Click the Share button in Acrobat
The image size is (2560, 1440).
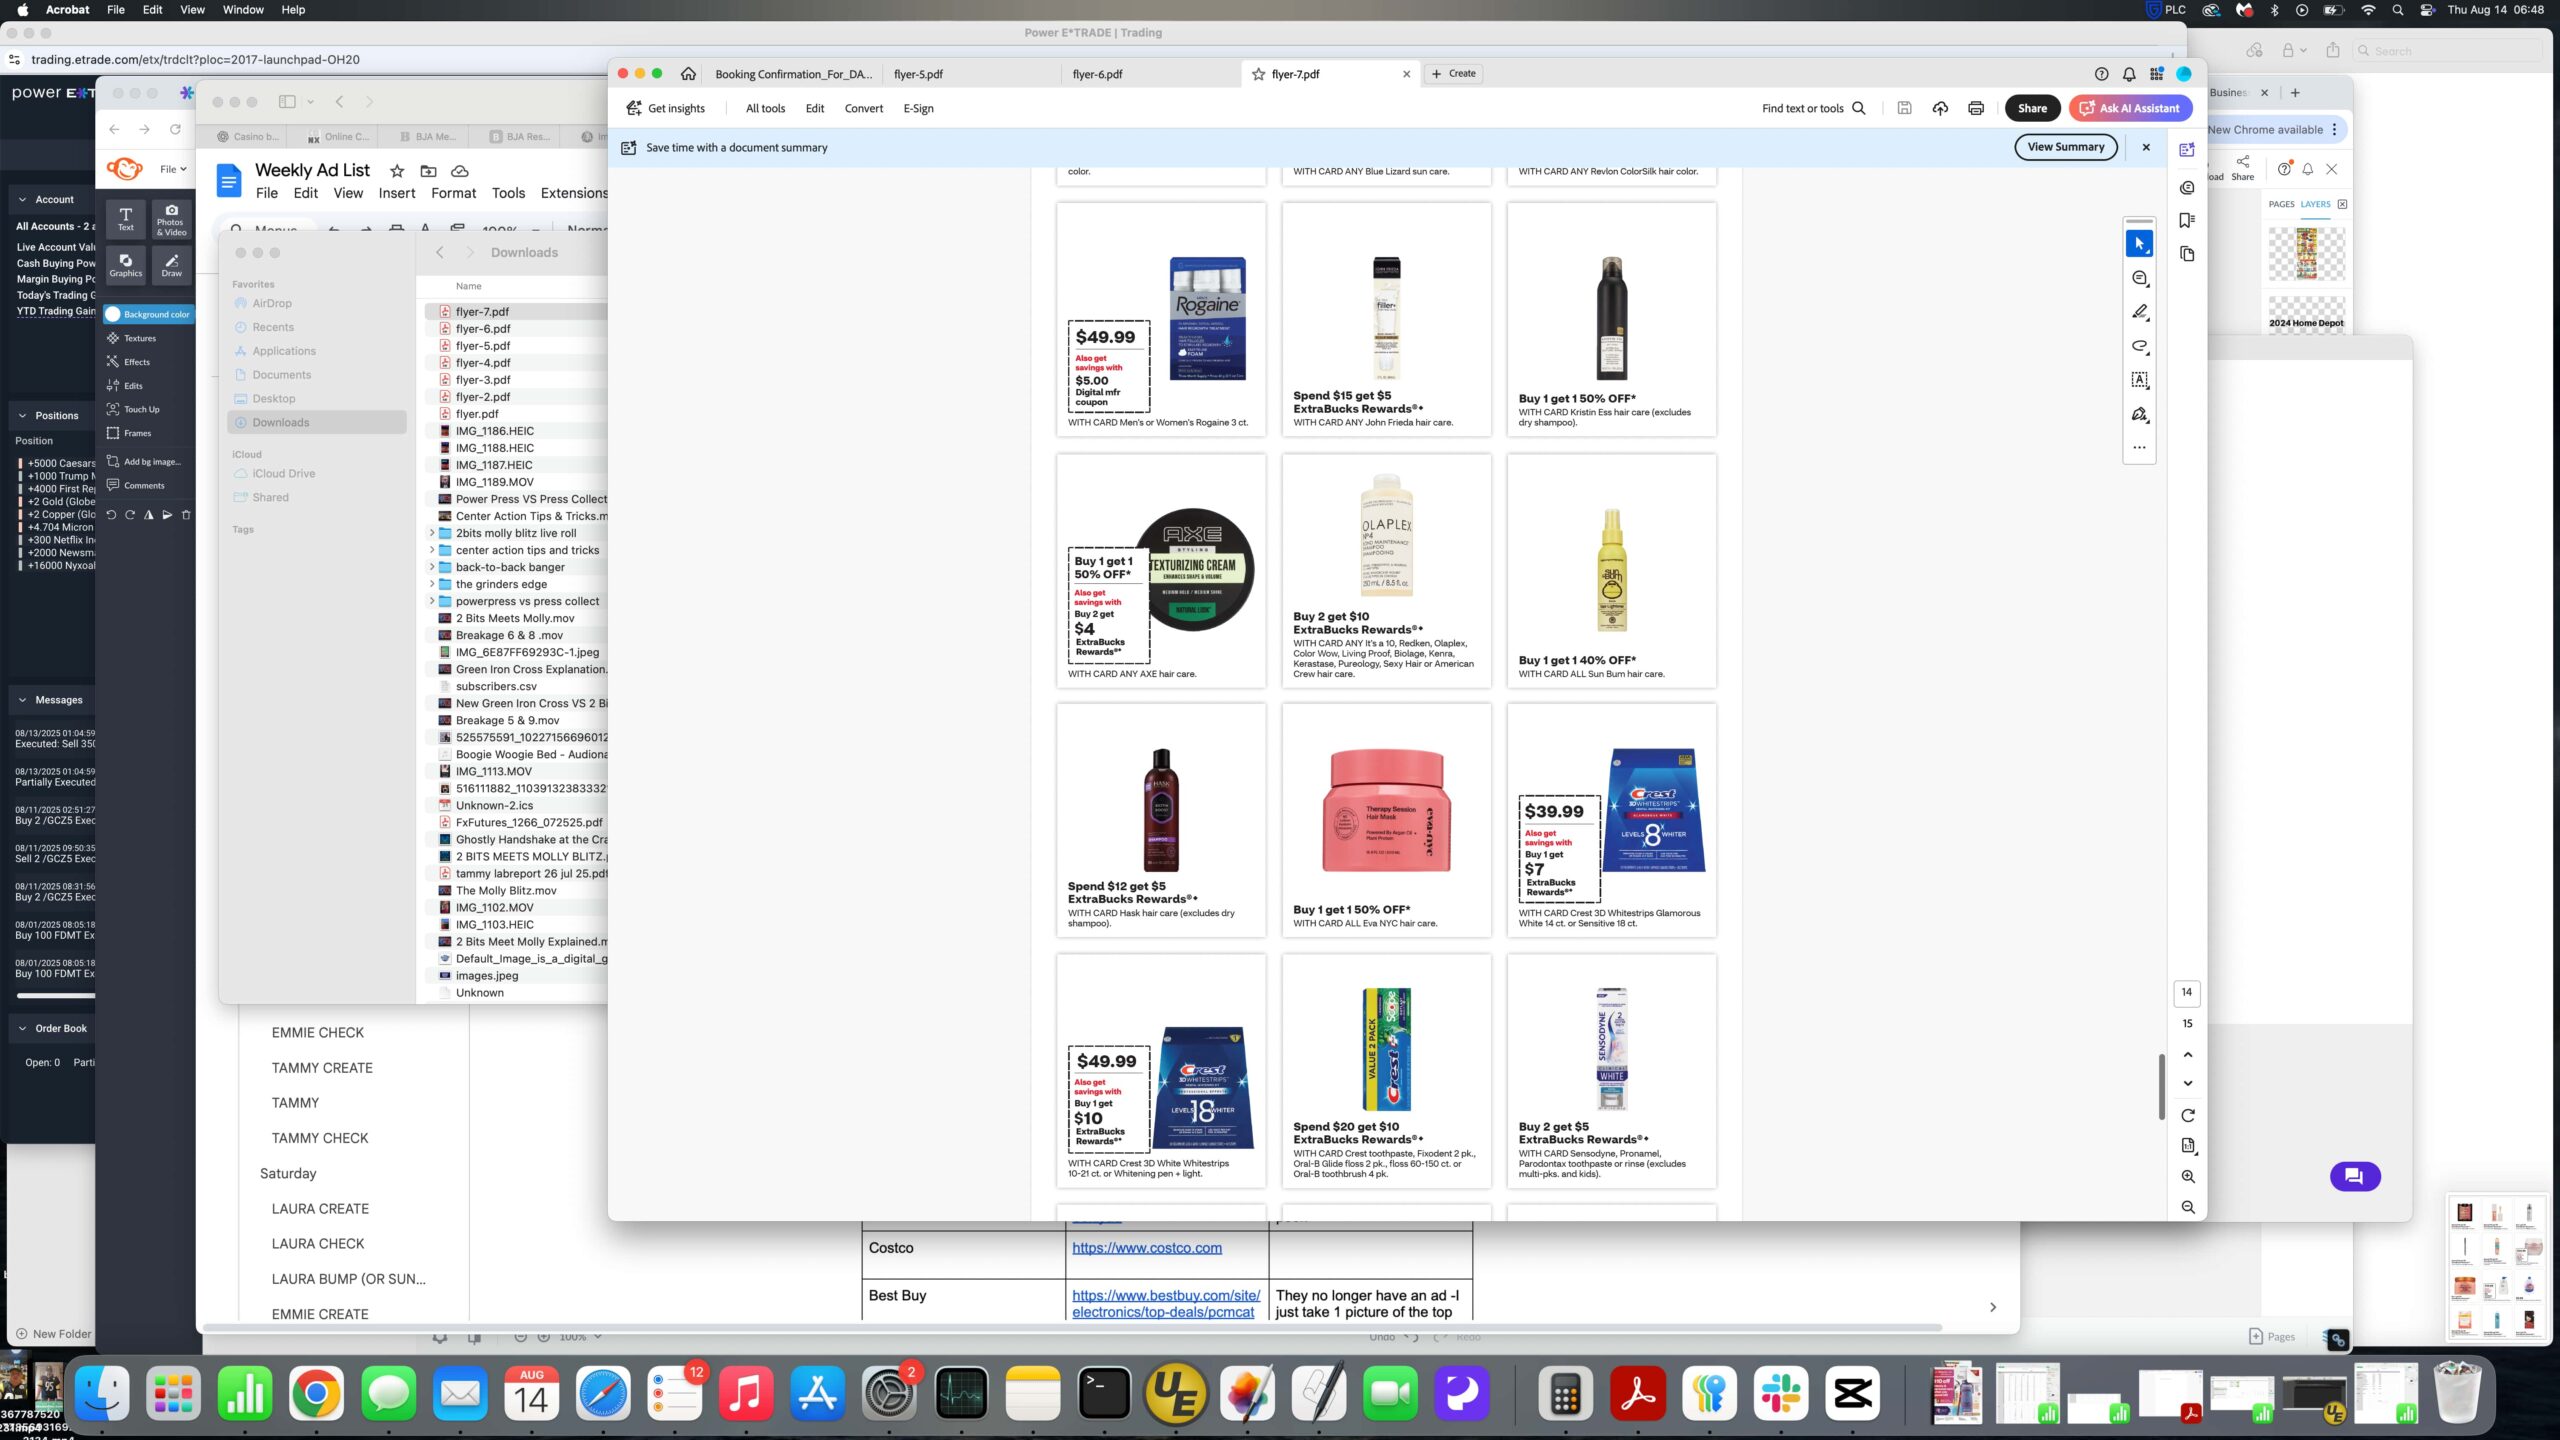point(2031,108)
